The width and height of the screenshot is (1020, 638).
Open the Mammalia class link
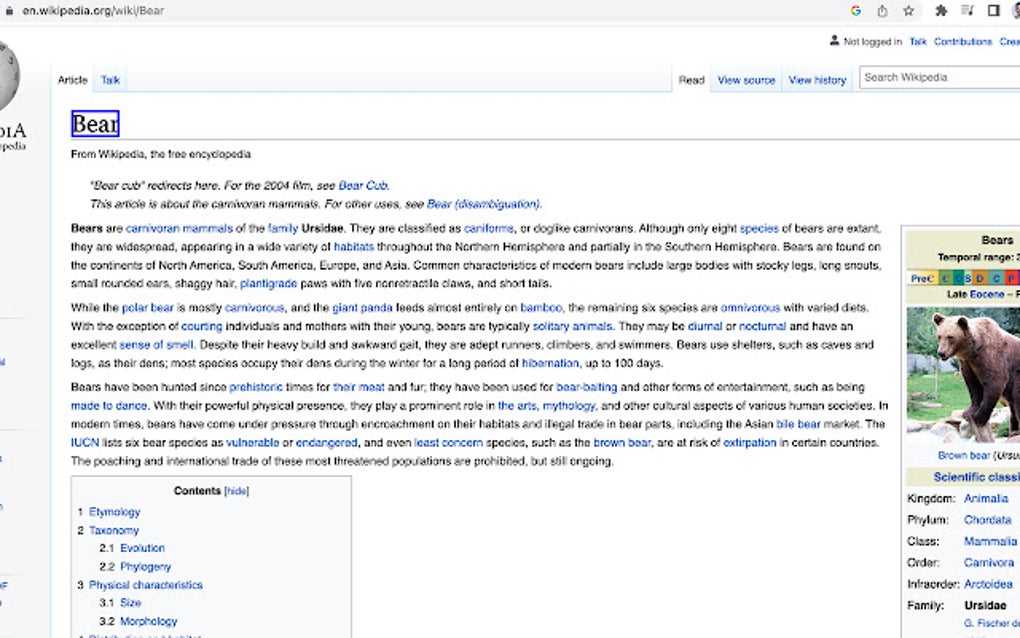coord(990,541)
